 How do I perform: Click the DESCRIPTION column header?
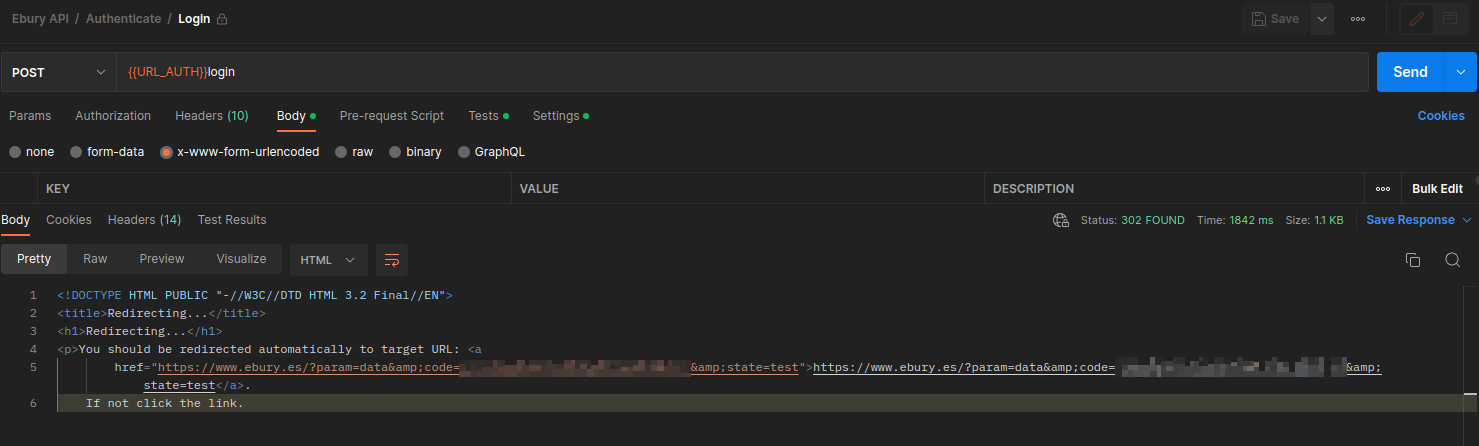(x=1033, y=188)
